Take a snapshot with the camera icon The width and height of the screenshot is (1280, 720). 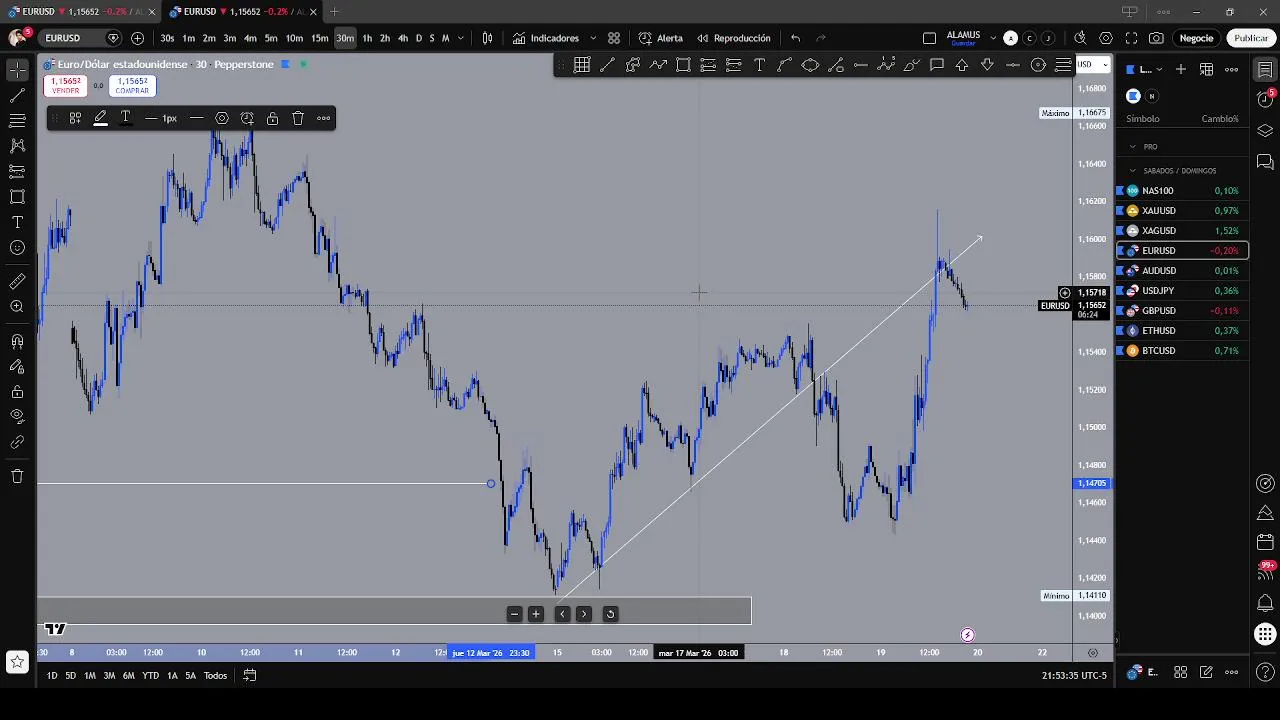[x=1156, y=38]
